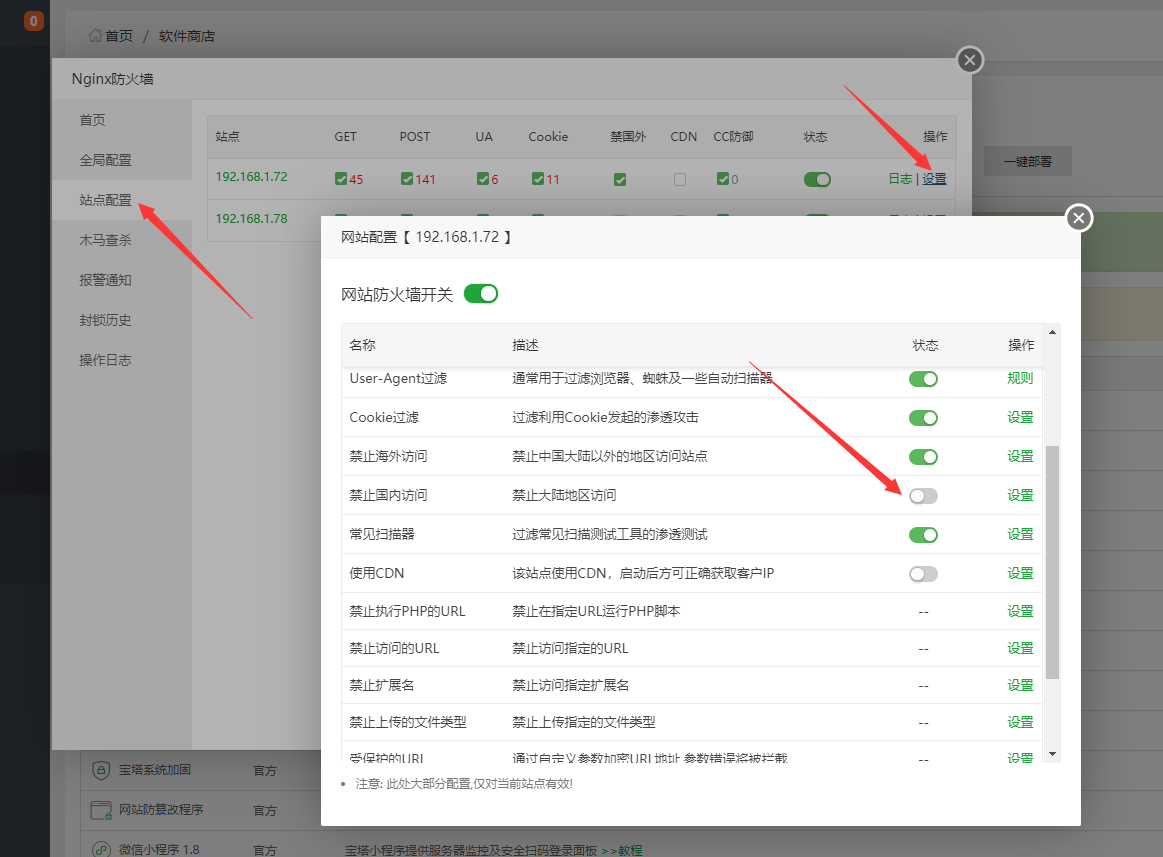The width and height of the screenshot is (1163, 857).
Task: Disable the 禁止海外访问 toggle
Action: 923,457
